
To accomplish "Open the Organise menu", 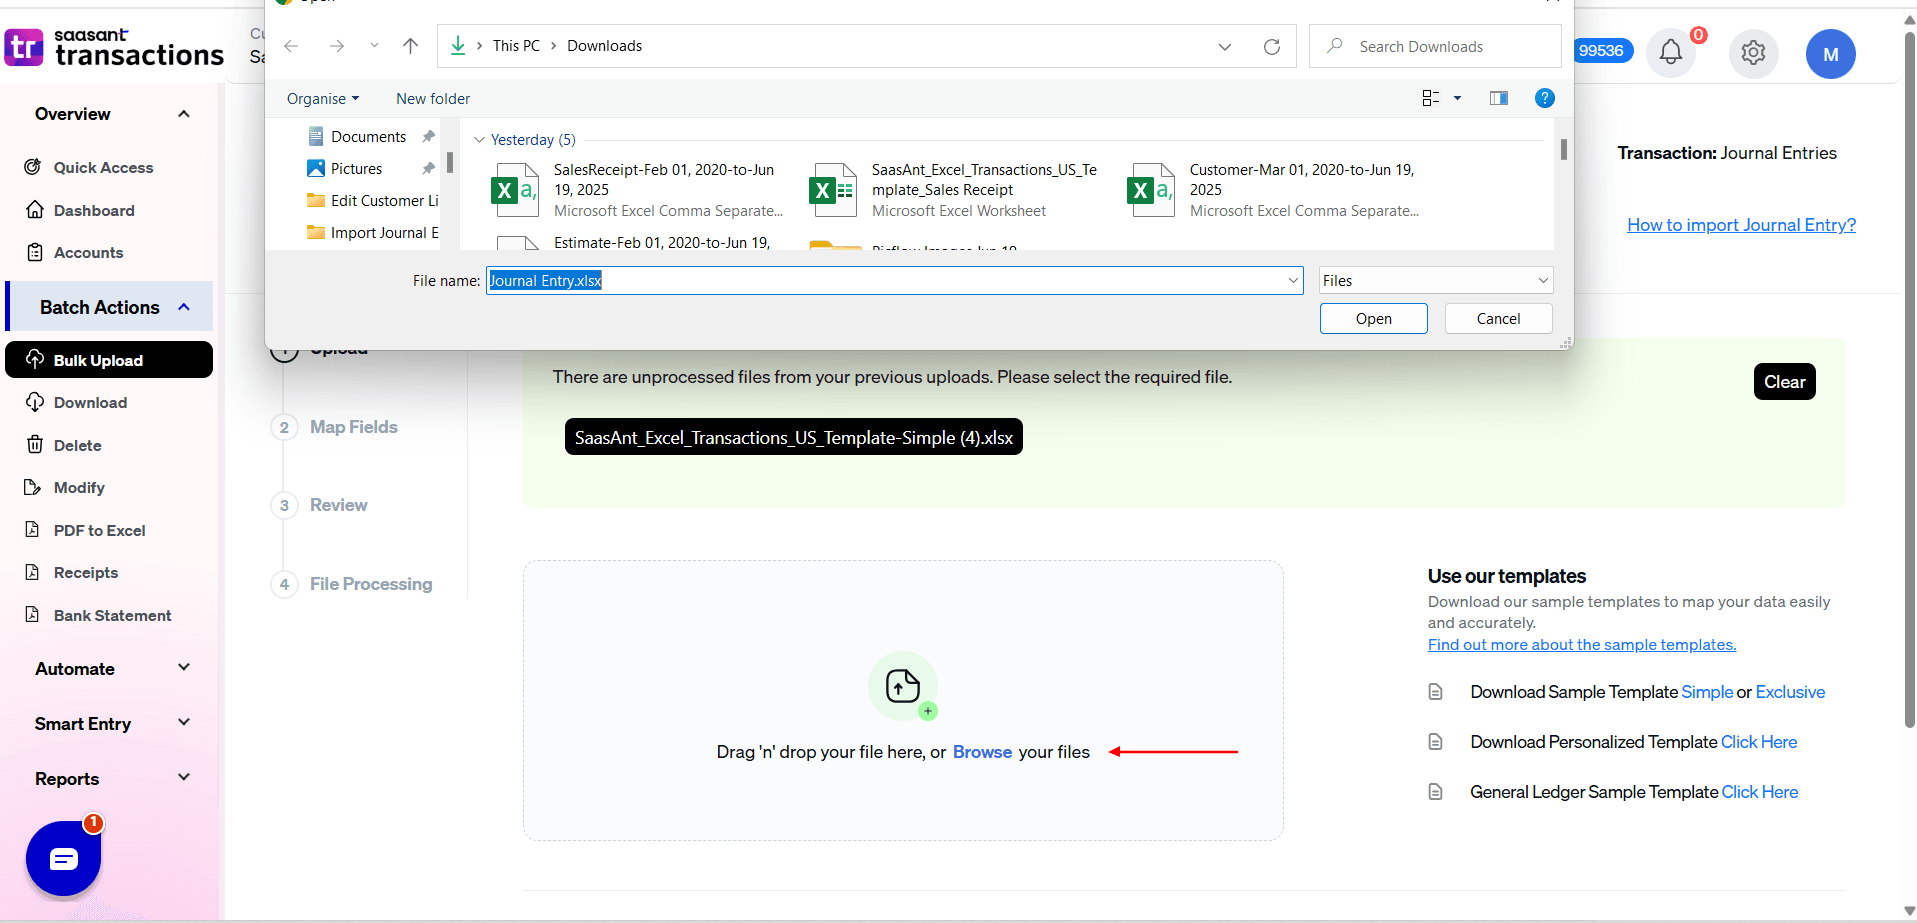I will (322, 99).
